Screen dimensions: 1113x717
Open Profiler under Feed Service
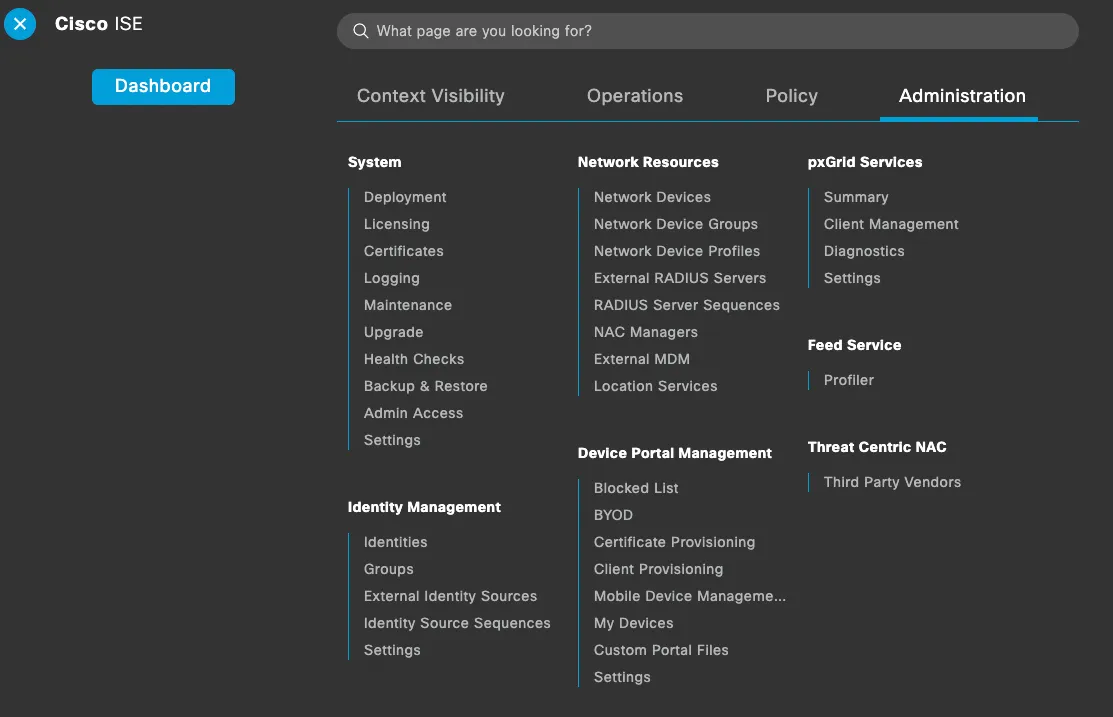point(848,380)
